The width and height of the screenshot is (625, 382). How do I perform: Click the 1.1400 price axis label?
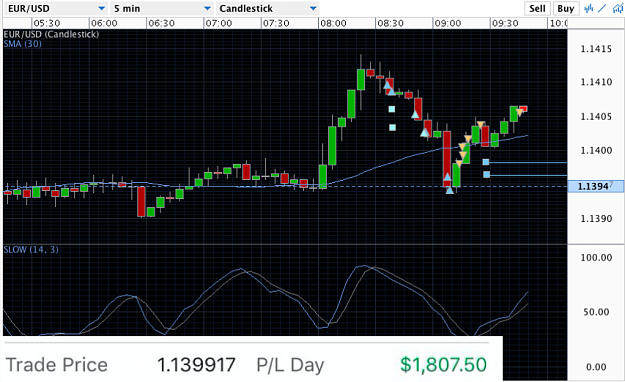click(596, 151)
